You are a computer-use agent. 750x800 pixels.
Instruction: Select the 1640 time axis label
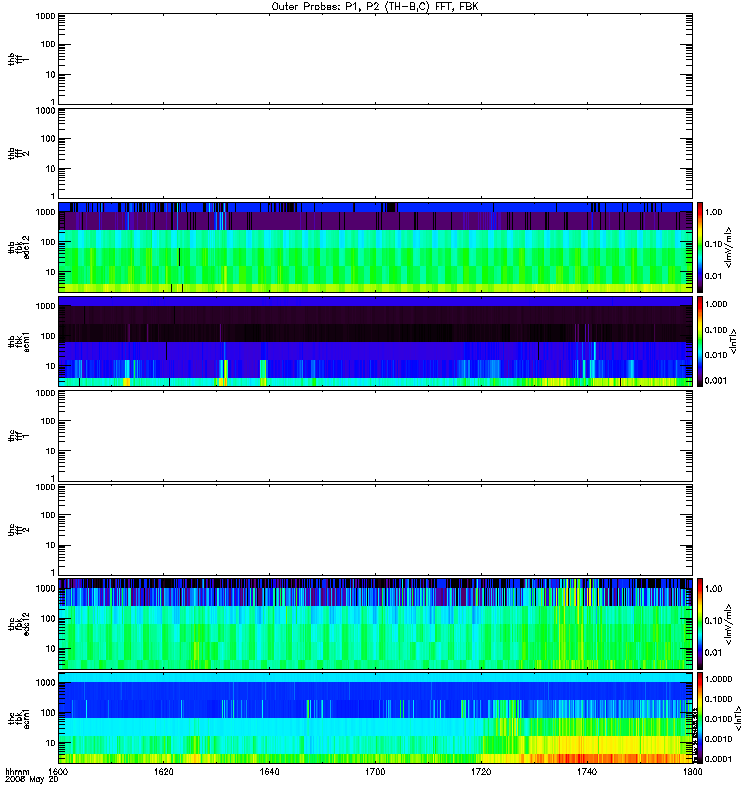click(269, 771)
